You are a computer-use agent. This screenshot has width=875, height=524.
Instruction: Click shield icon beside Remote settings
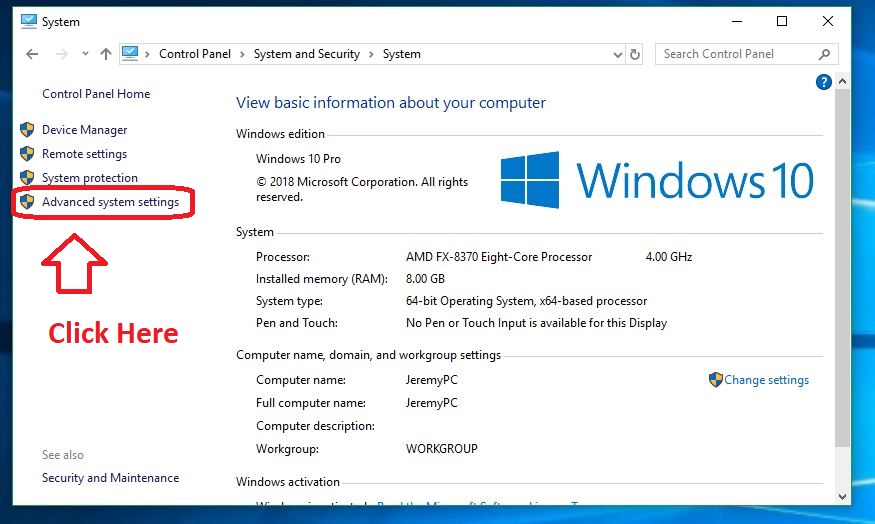point(27,154)
